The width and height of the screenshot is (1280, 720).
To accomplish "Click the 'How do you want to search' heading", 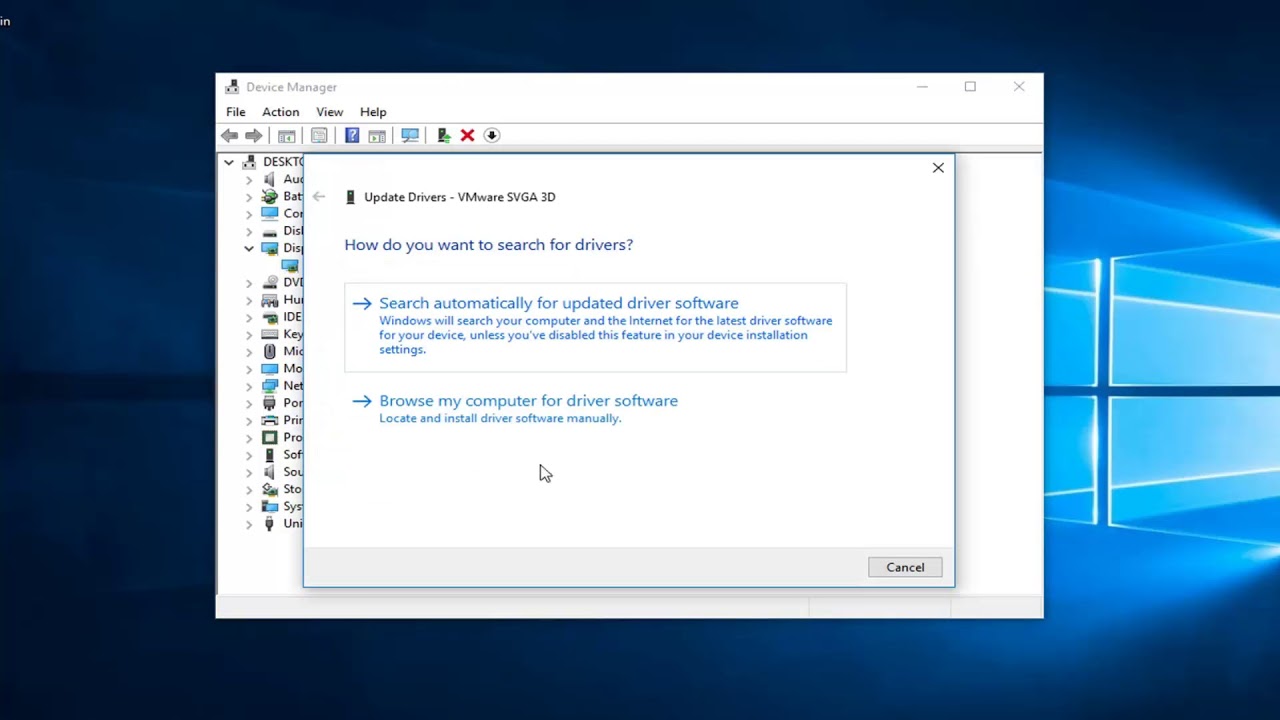I will click(x=488, y=244).
